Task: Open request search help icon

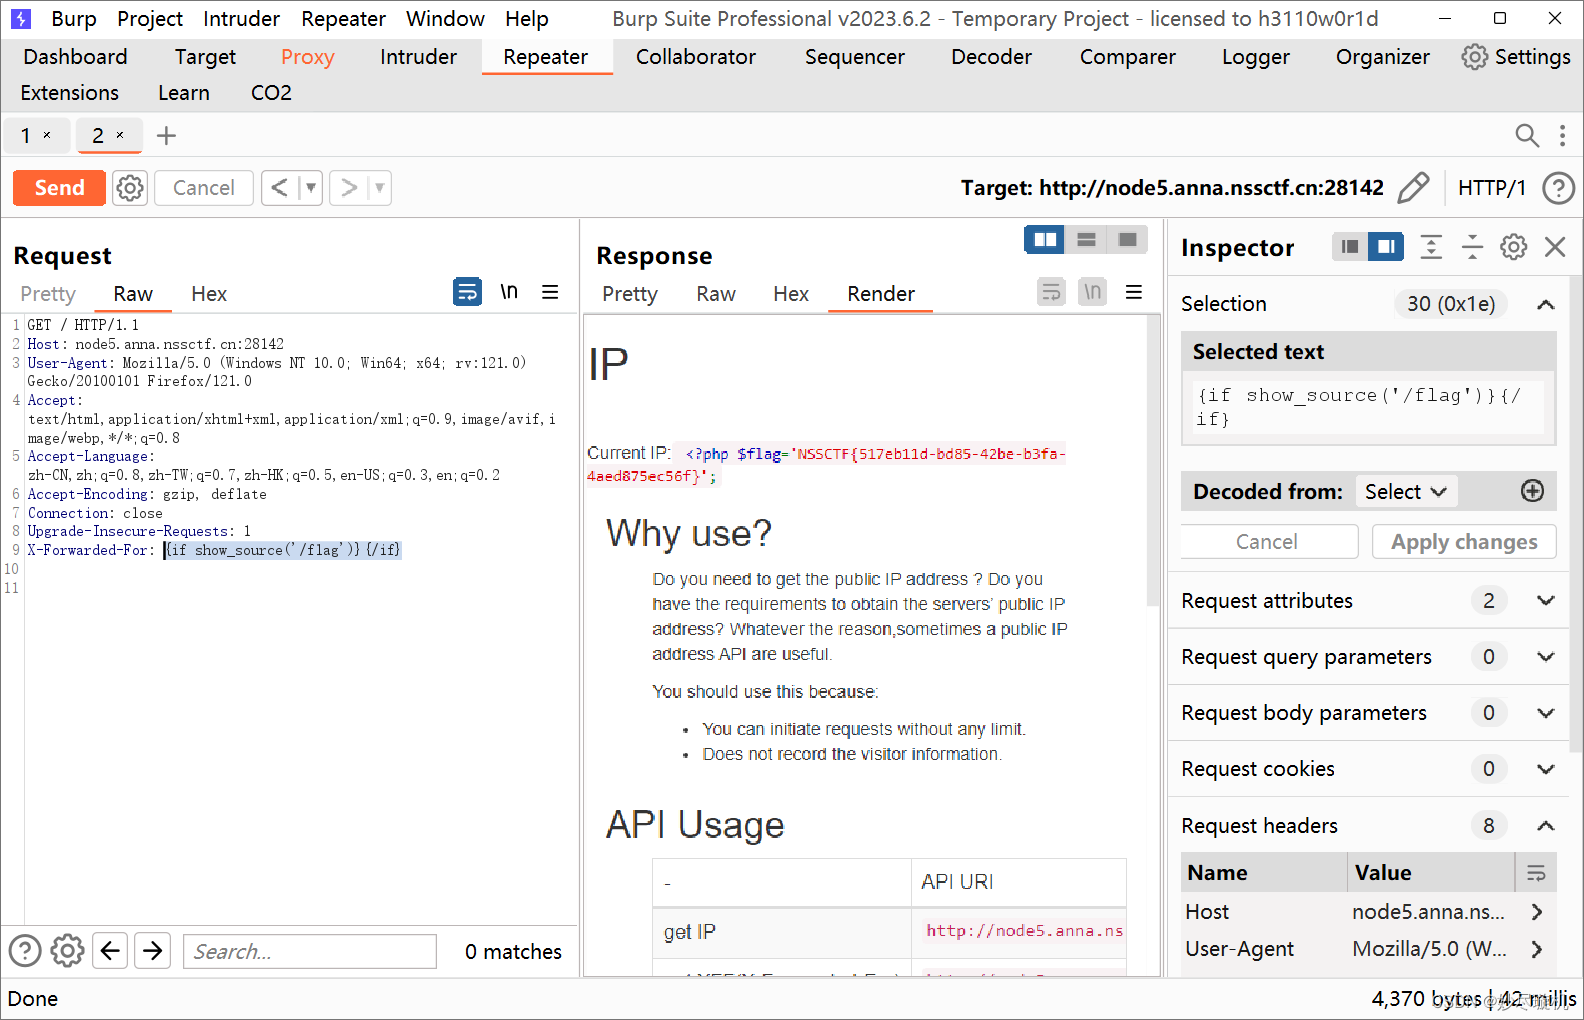Action: point(25,950)
